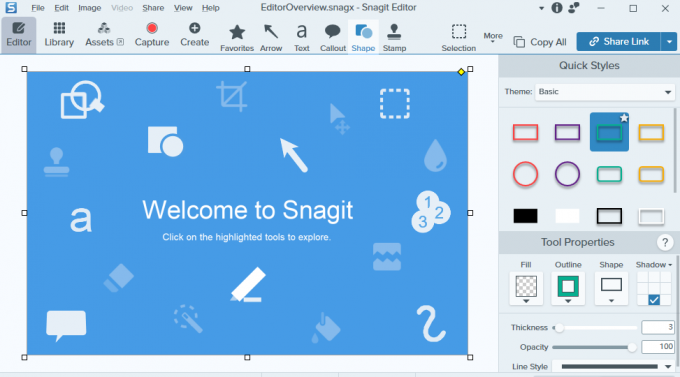Open the Image menu
Image resolution: width=680 pixels, height=377 pixels.
tap(89, 8)
